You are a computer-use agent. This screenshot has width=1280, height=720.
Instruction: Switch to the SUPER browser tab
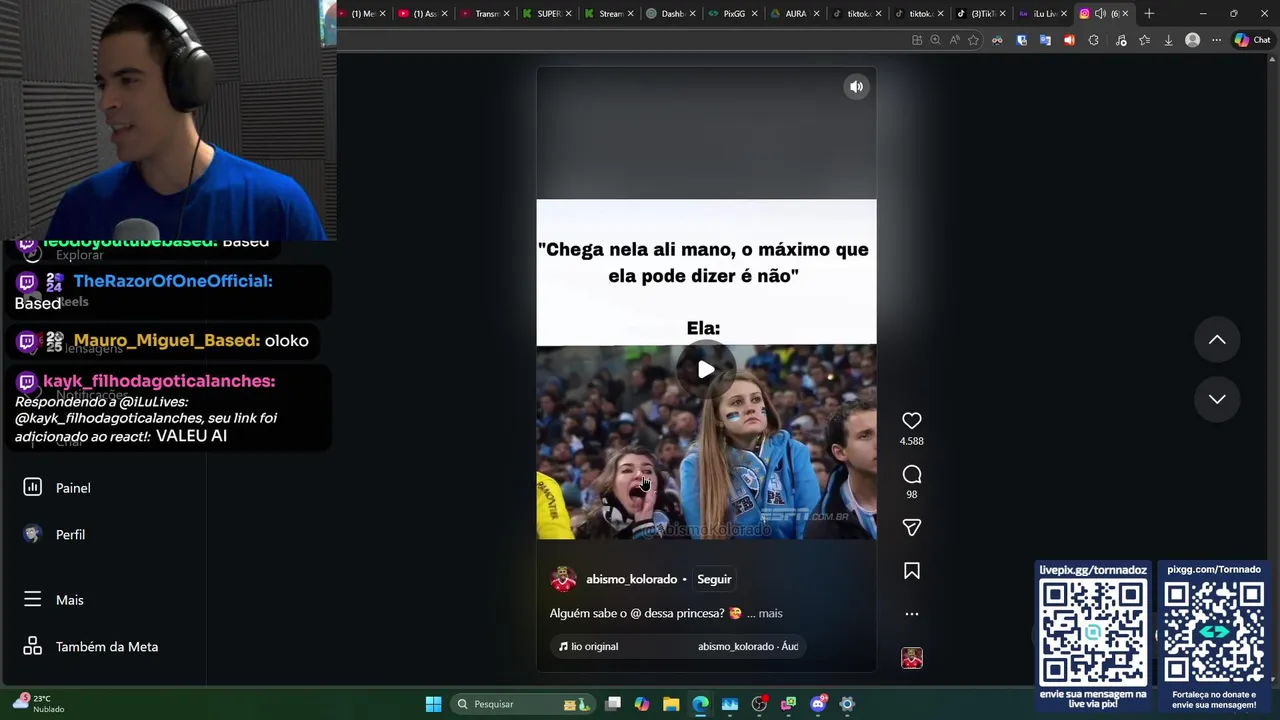tap(548, 14)
